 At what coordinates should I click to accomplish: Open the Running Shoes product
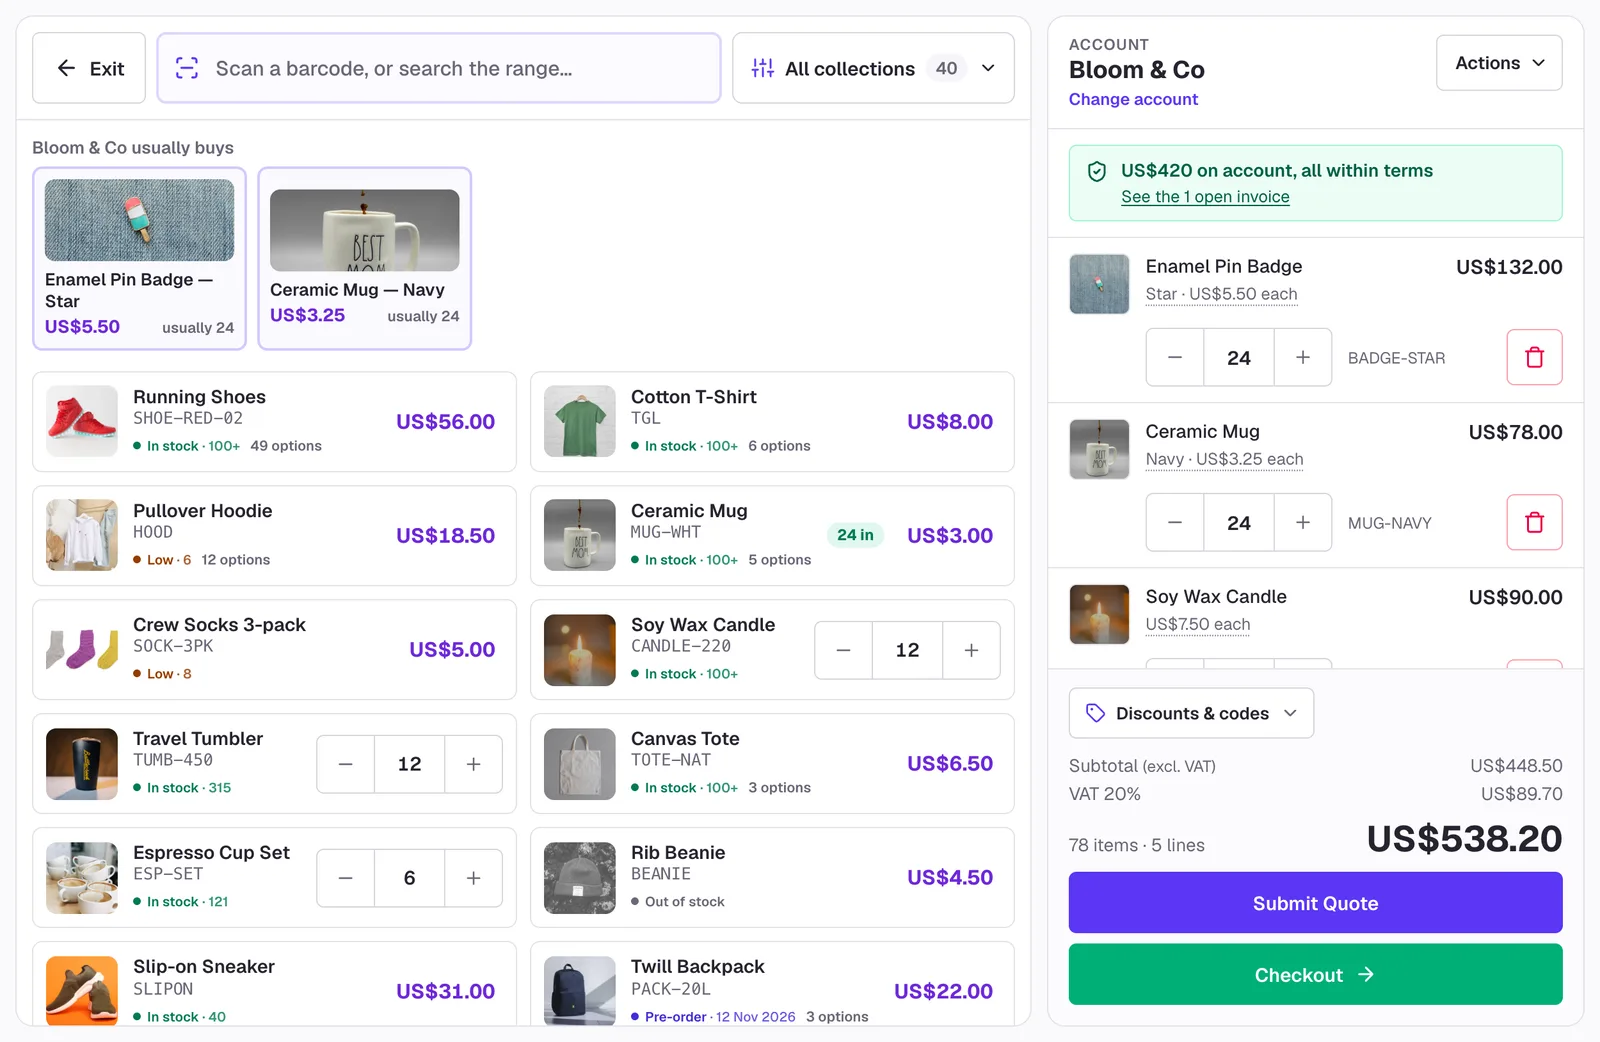tap(274, 422)
